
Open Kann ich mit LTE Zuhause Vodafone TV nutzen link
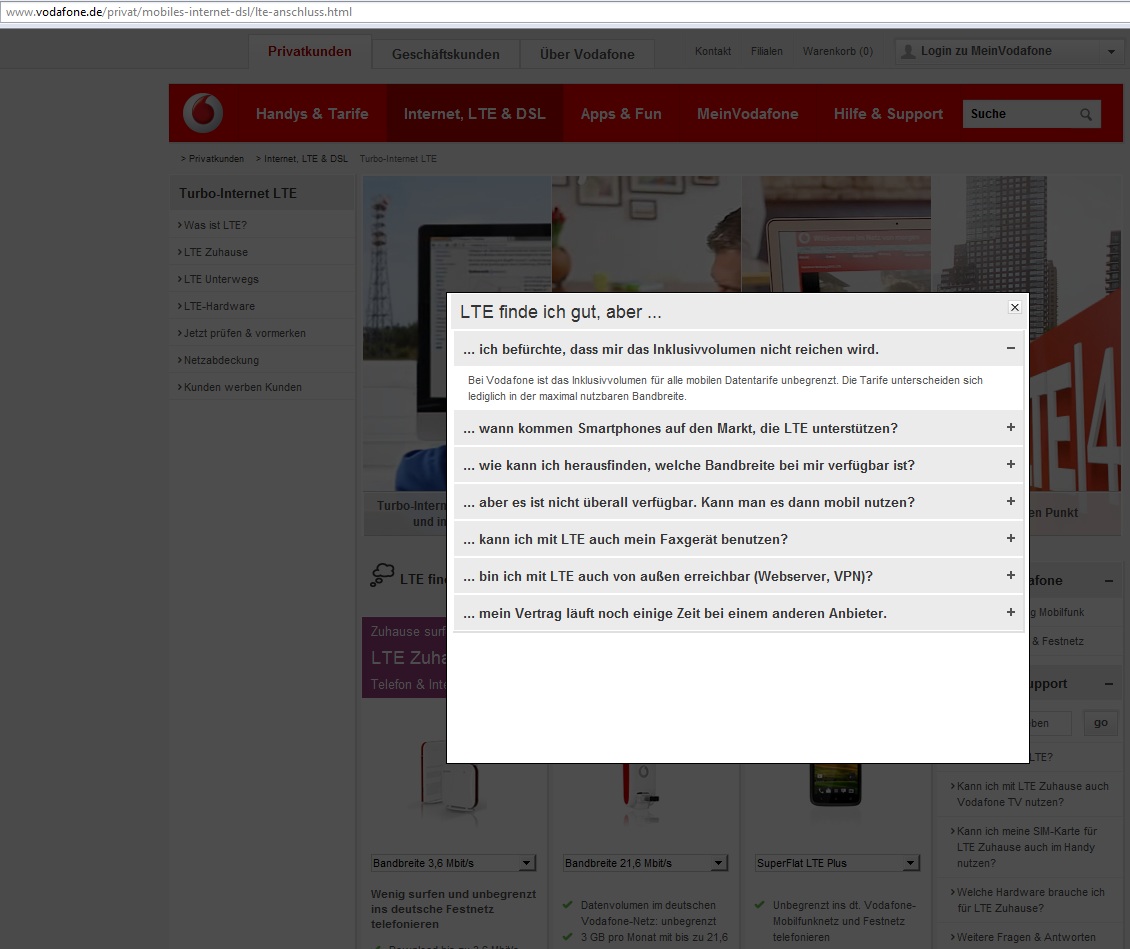click(1033, 794)
